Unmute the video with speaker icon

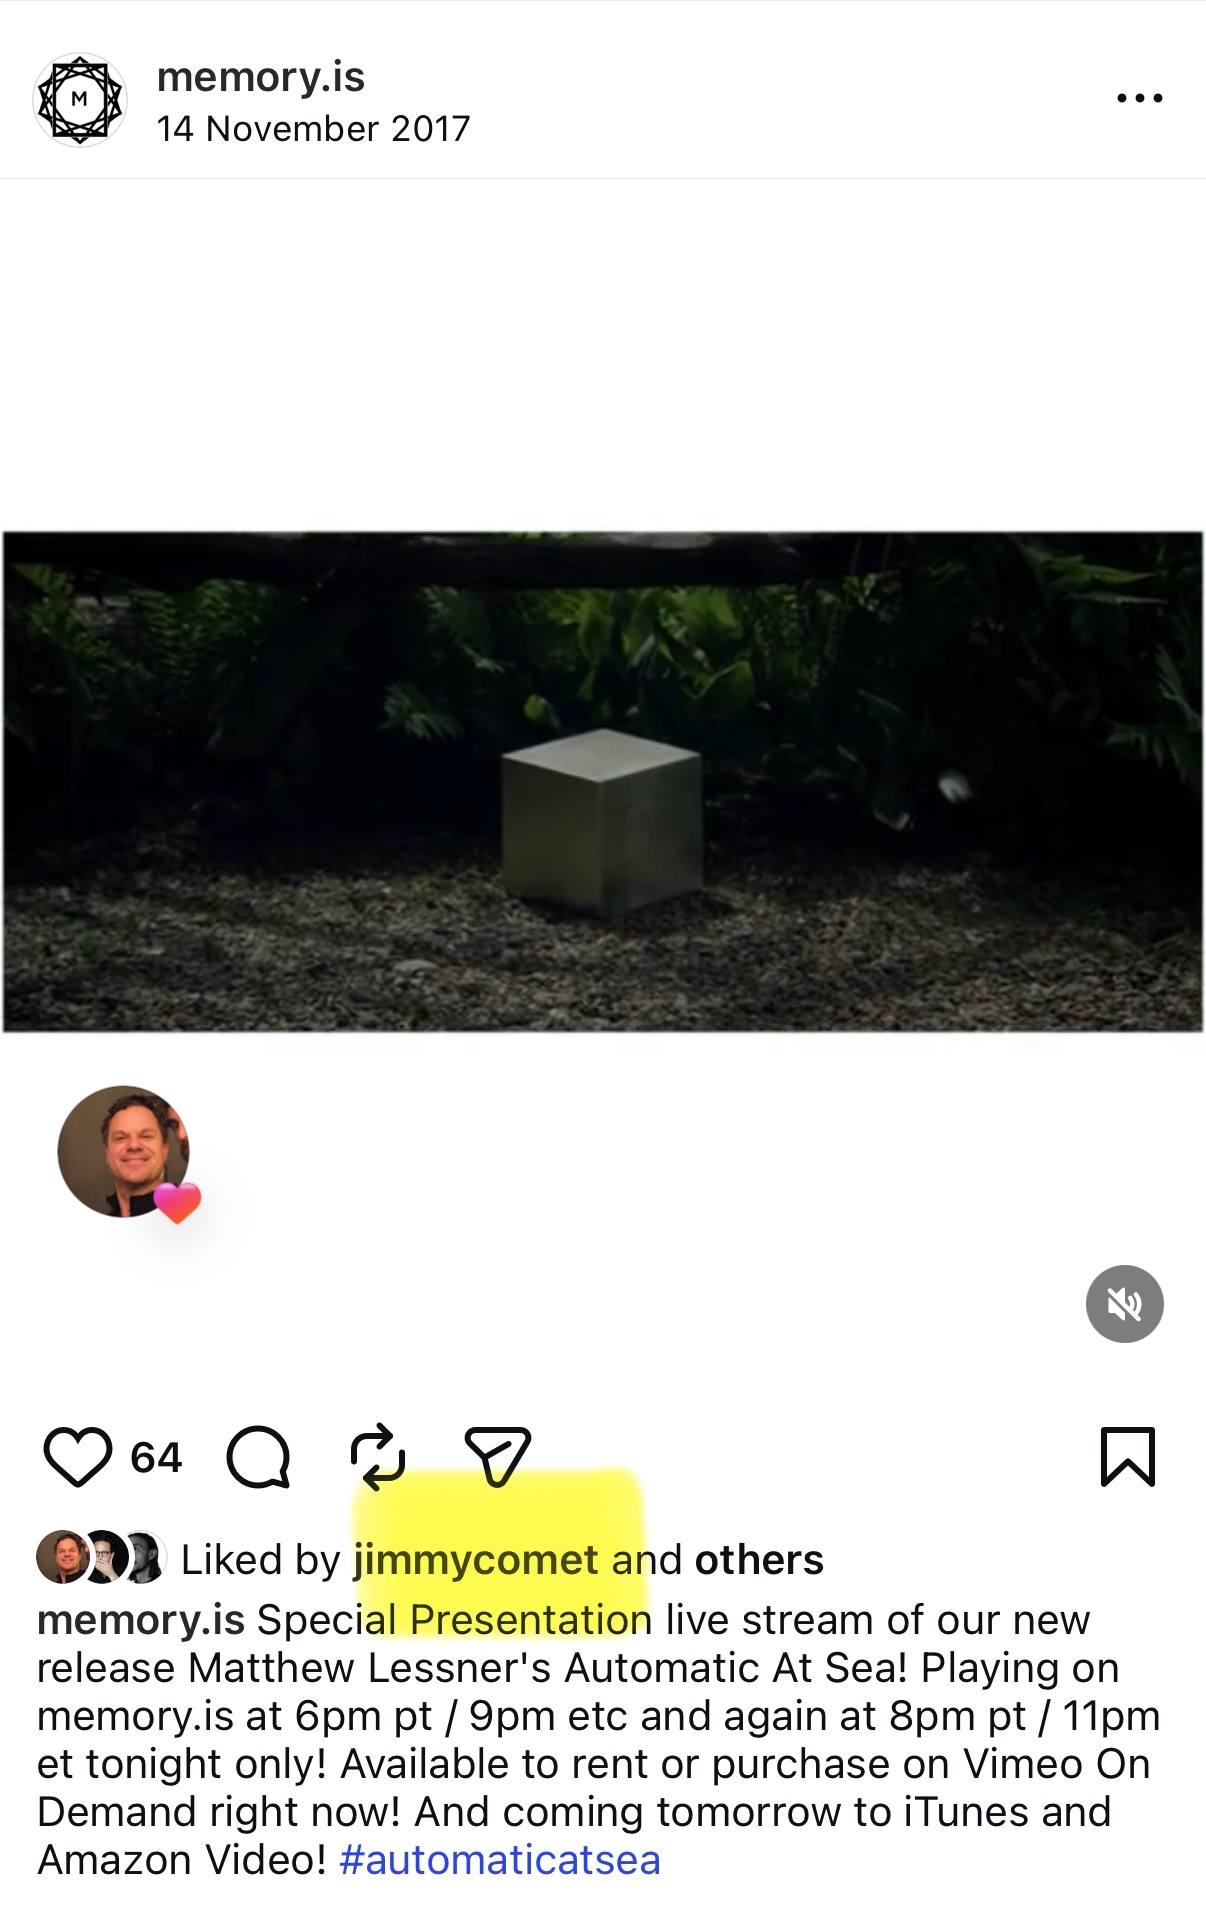click(x=1125, y=1304)
